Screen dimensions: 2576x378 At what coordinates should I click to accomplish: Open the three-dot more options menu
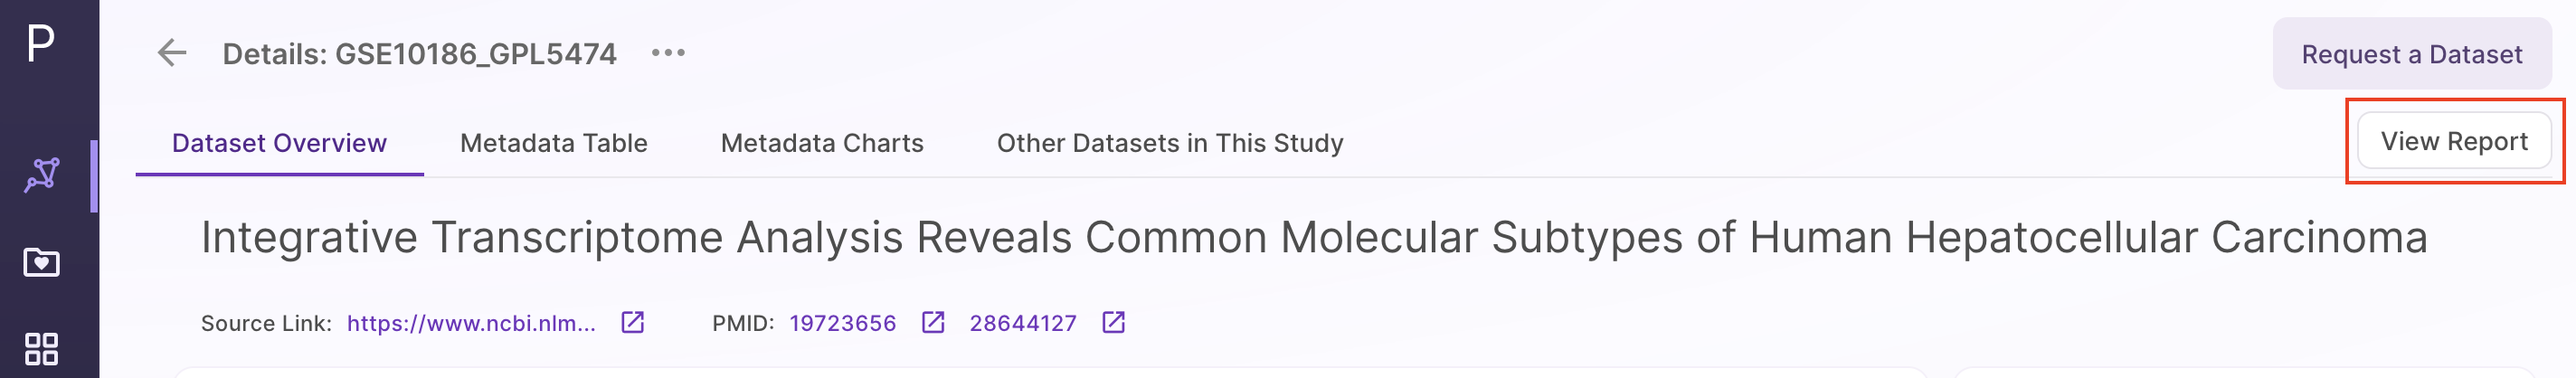point(668,53)
